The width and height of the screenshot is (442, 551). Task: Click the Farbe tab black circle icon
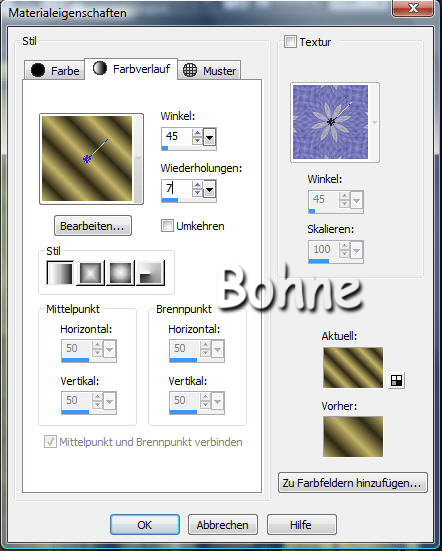pos(38,70)
